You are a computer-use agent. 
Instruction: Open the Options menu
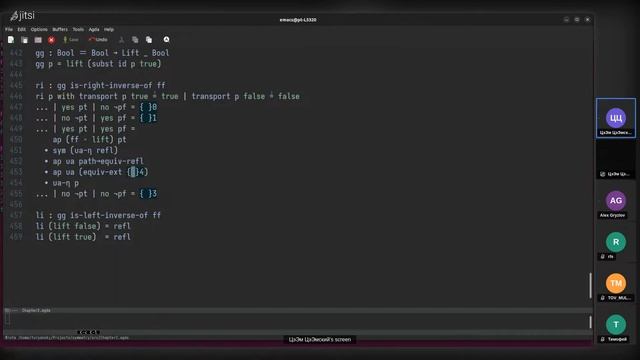39,29
